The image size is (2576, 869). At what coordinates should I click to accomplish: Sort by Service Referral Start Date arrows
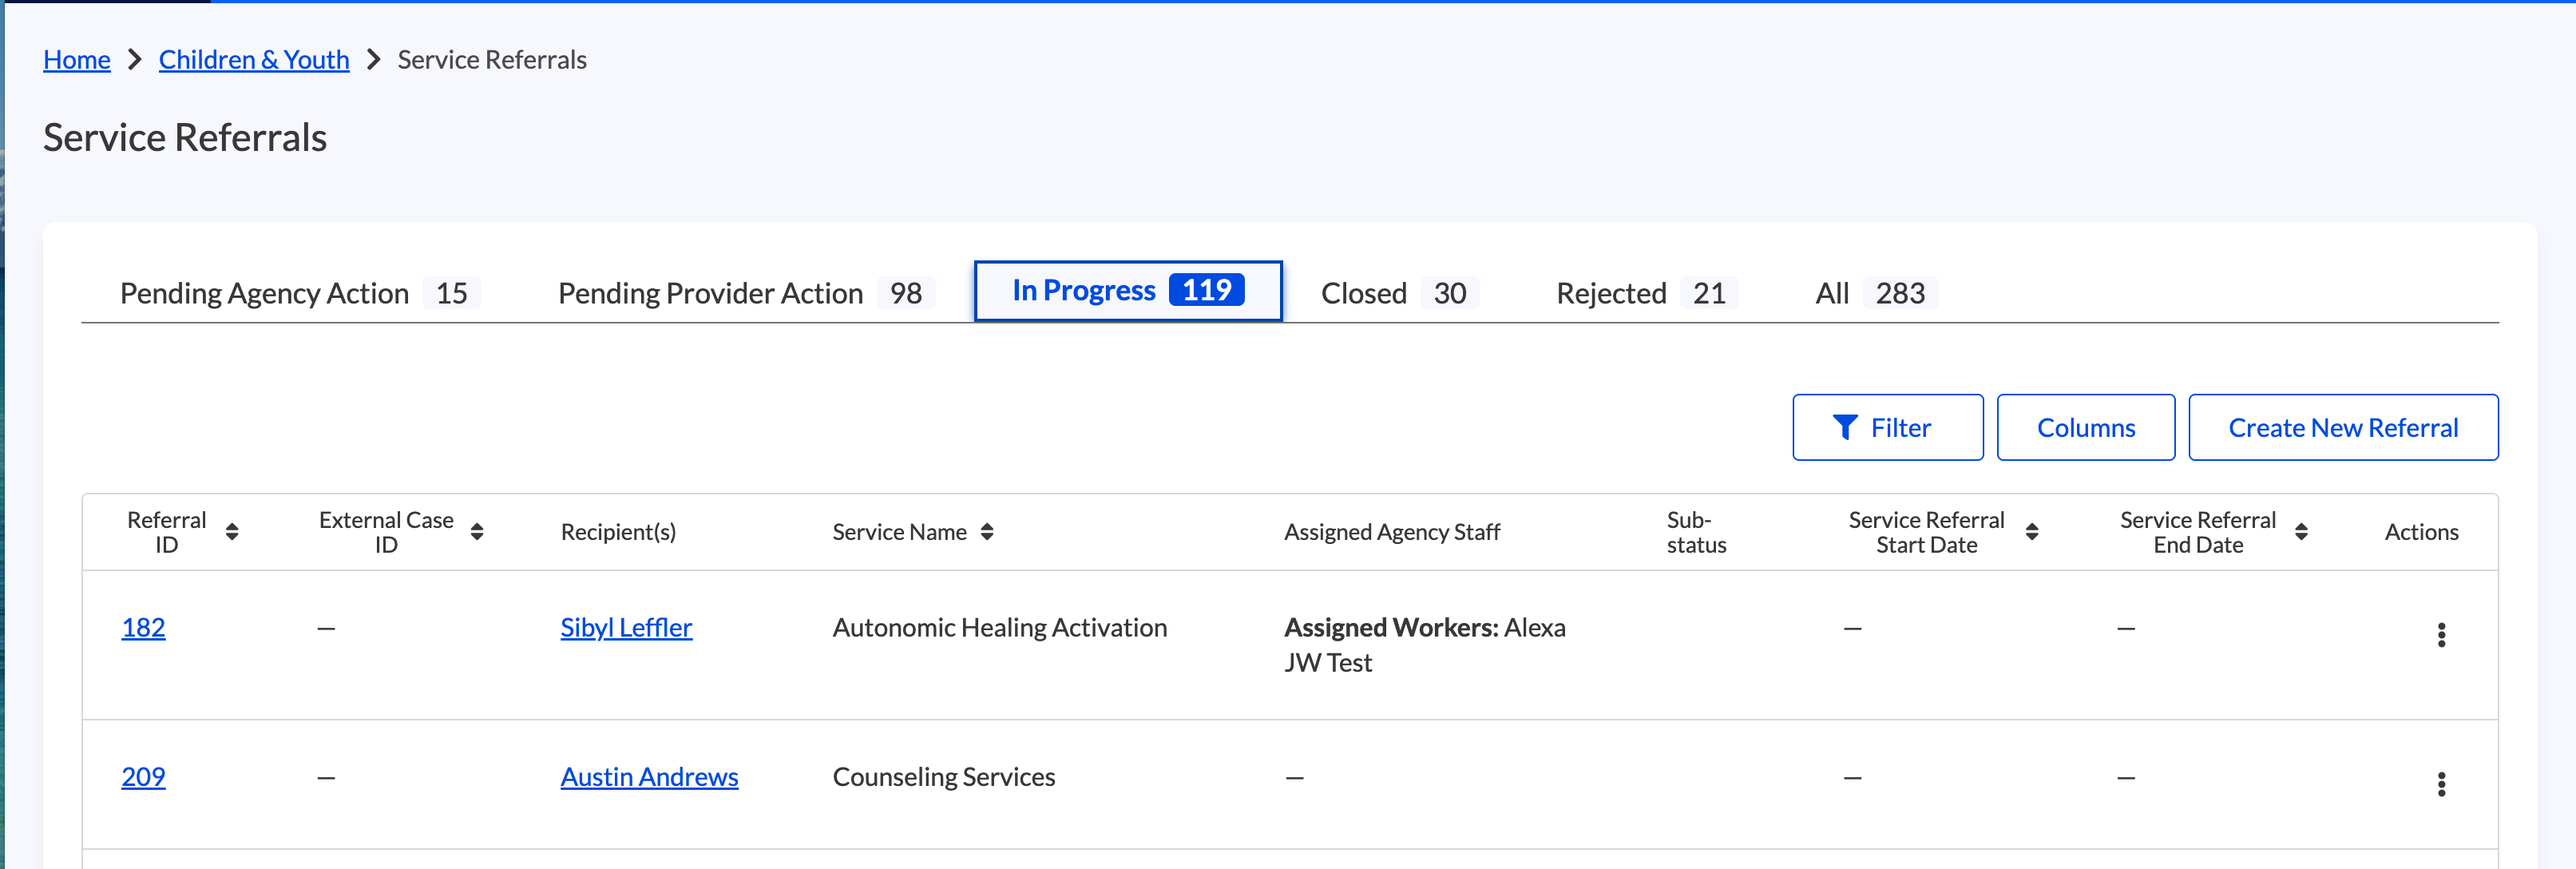pos(2032,532)
